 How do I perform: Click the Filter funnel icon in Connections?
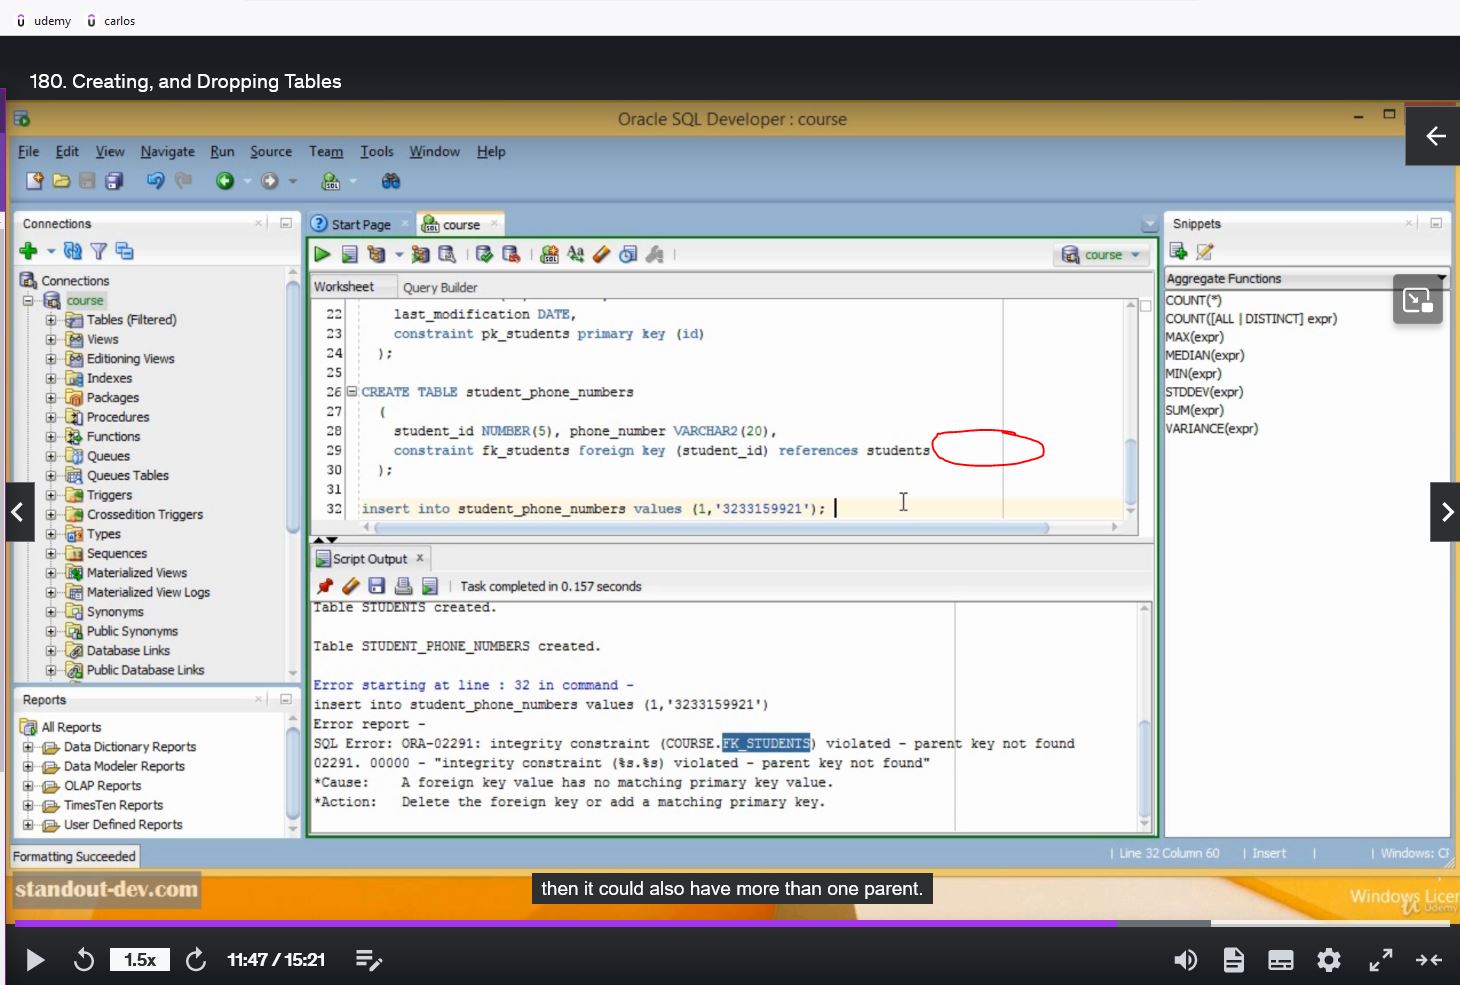point(98,251)
